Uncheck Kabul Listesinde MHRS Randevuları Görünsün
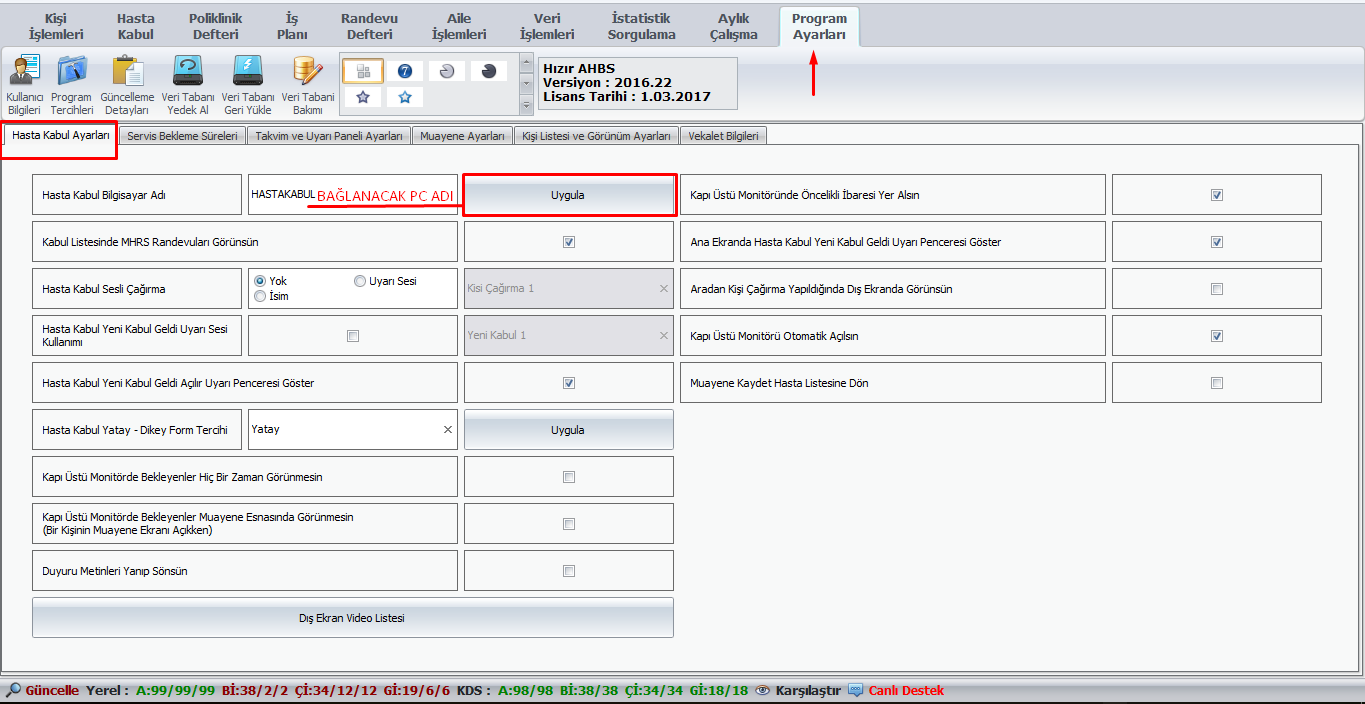 (569, 242)
